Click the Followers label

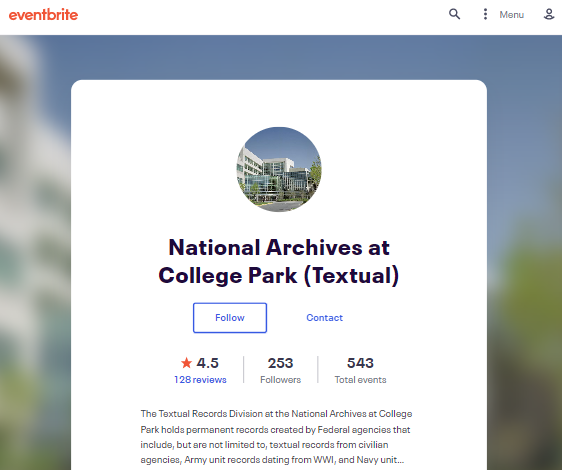[280, 380]
